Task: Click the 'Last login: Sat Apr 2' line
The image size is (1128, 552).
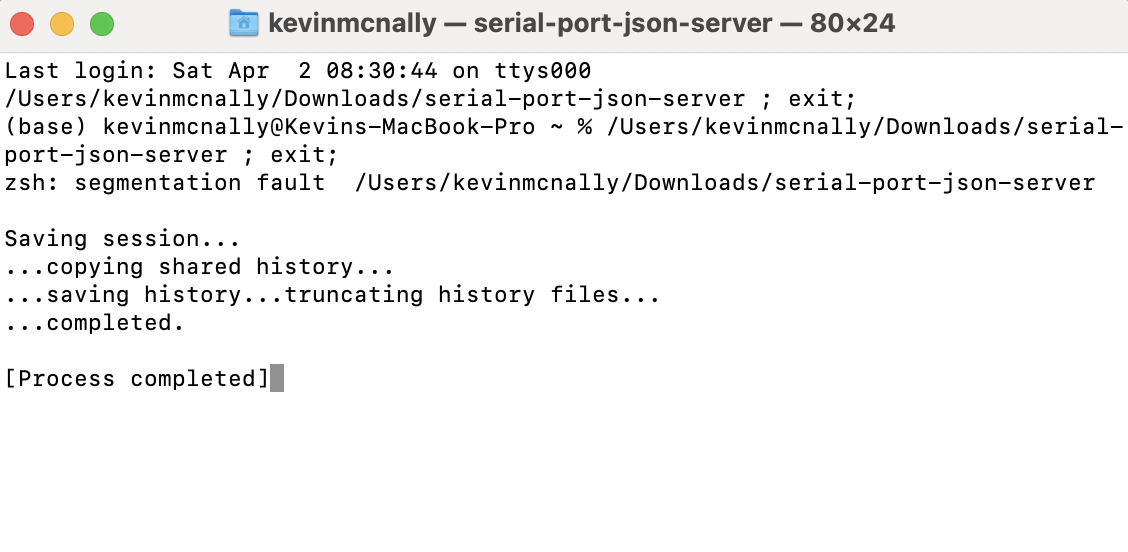Action: [x=298, y=71]
